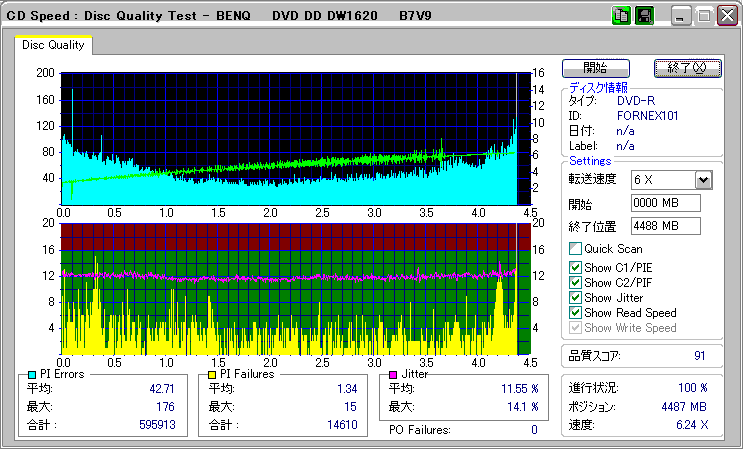Click the cyan PI Errors legend square
Viewport: 743px width, 449px height.
click(x=32, y=374)
